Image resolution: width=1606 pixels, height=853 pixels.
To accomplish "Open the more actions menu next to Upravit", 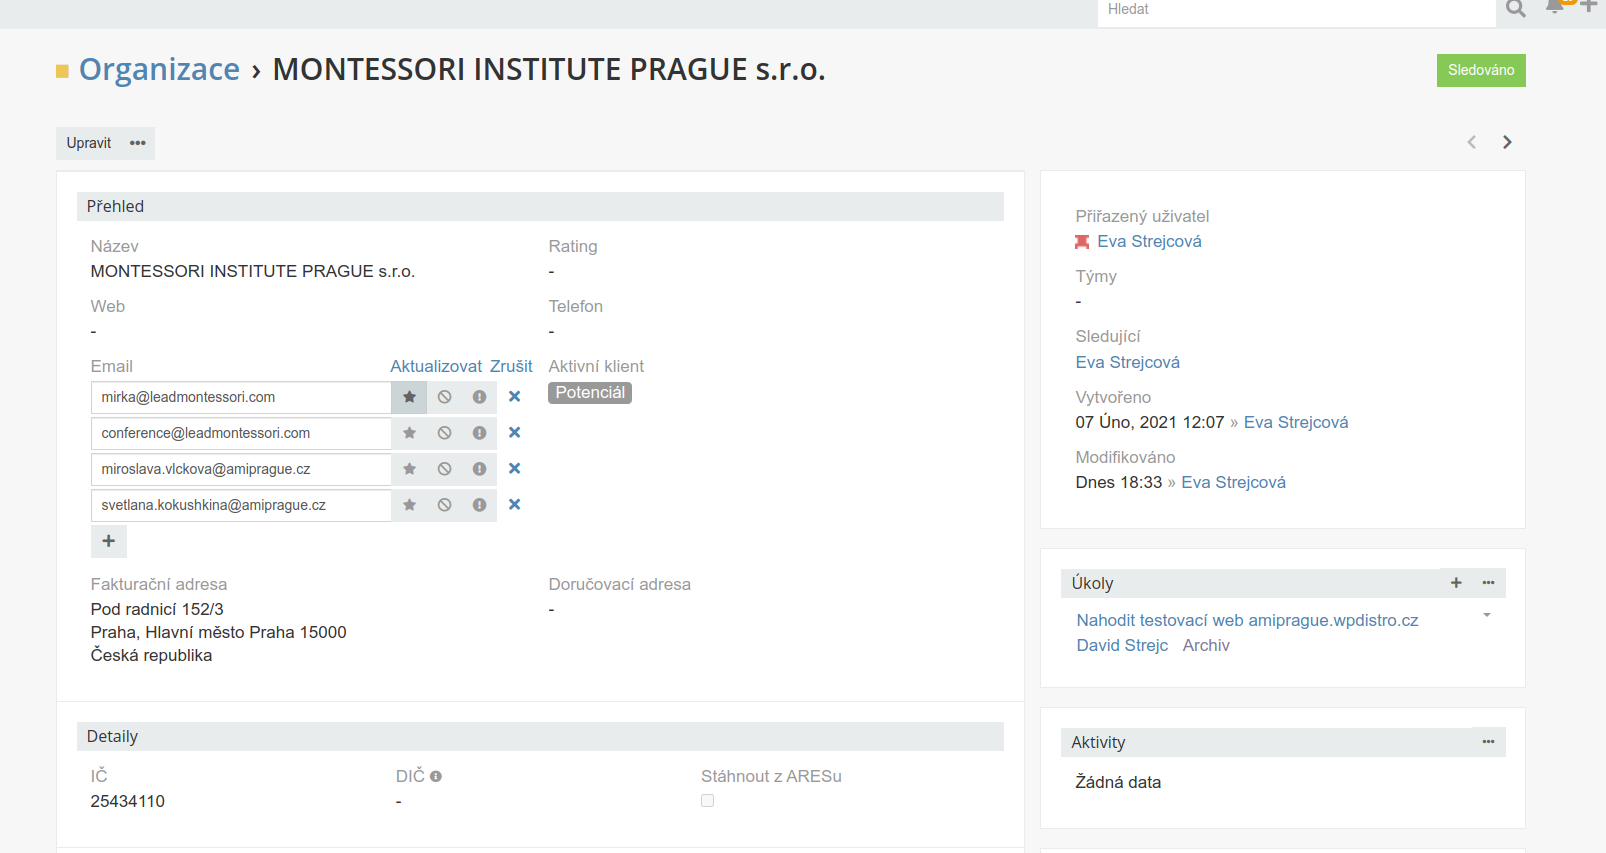I will click(x=138, y=143).
